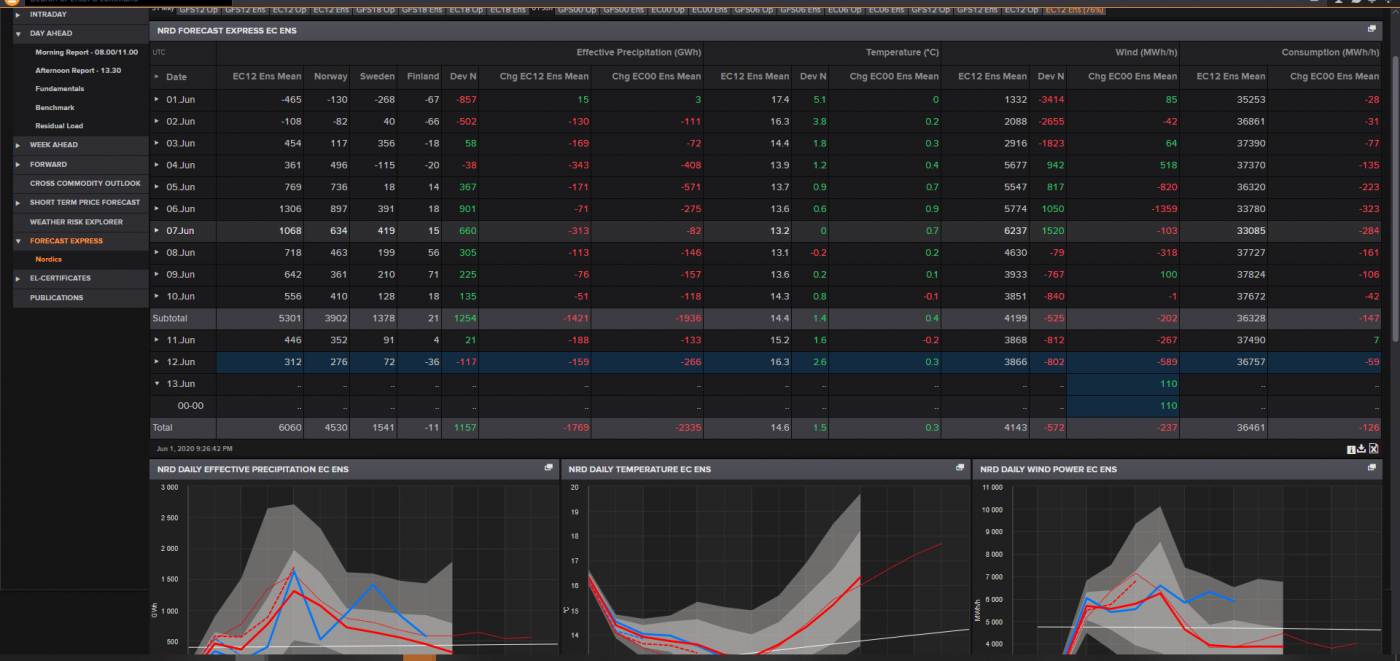Image resolution: width=1400 pixels, height=661 pixels.
Task: Click the download icon below the table
Action: point(1362,448)
